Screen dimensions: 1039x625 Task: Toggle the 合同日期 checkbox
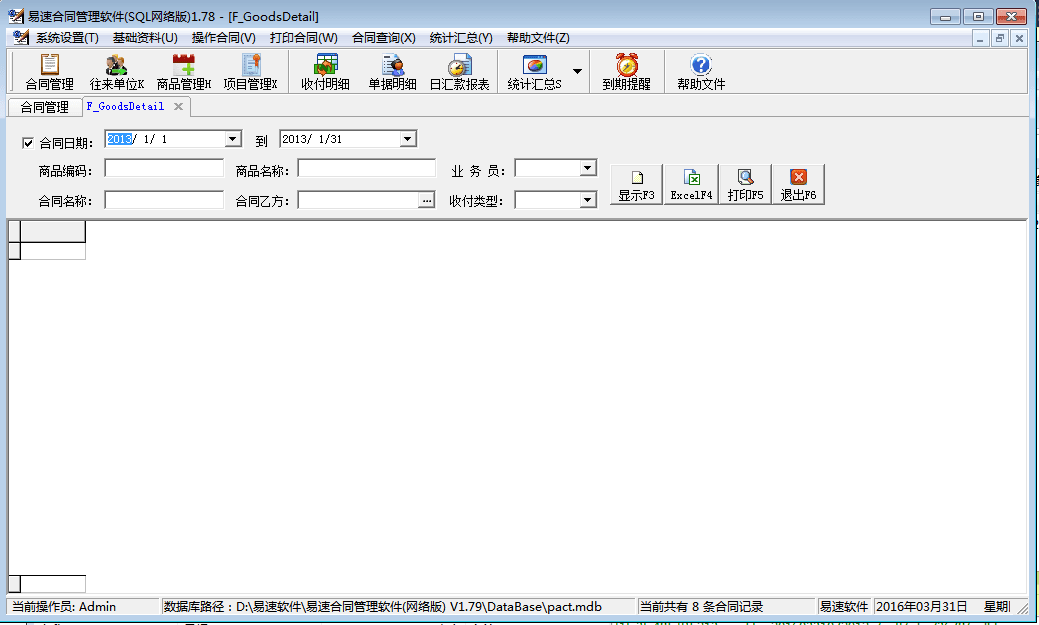click(28, 142)
